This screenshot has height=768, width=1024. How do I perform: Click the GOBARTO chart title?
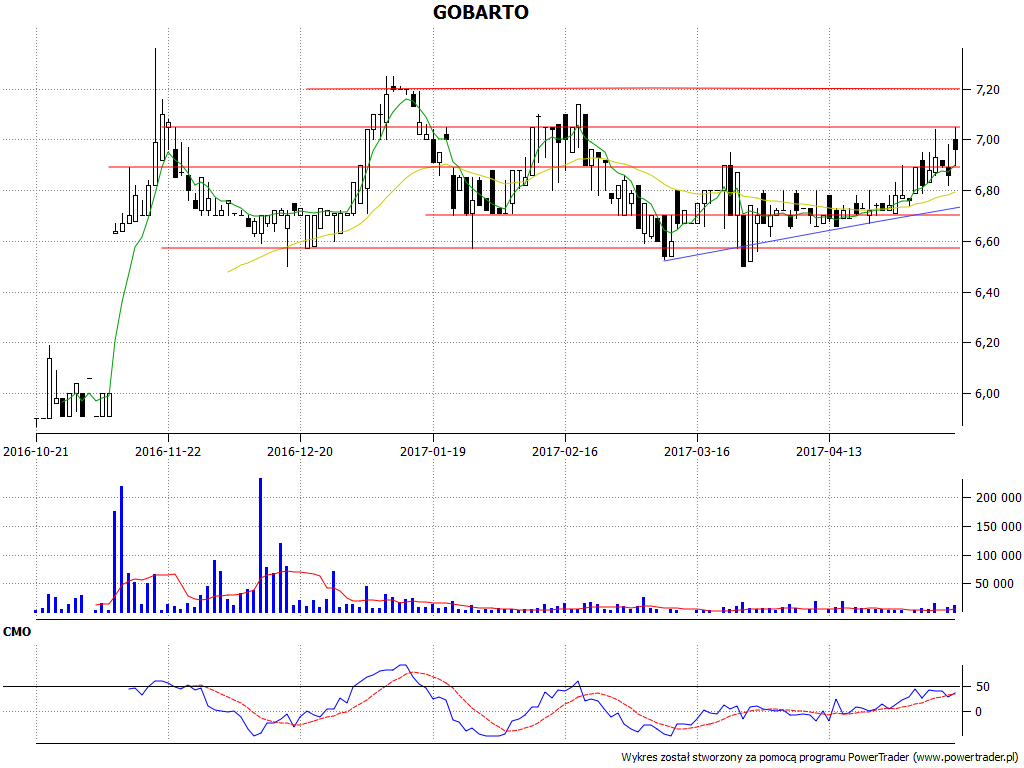click(x=481, y=12)
